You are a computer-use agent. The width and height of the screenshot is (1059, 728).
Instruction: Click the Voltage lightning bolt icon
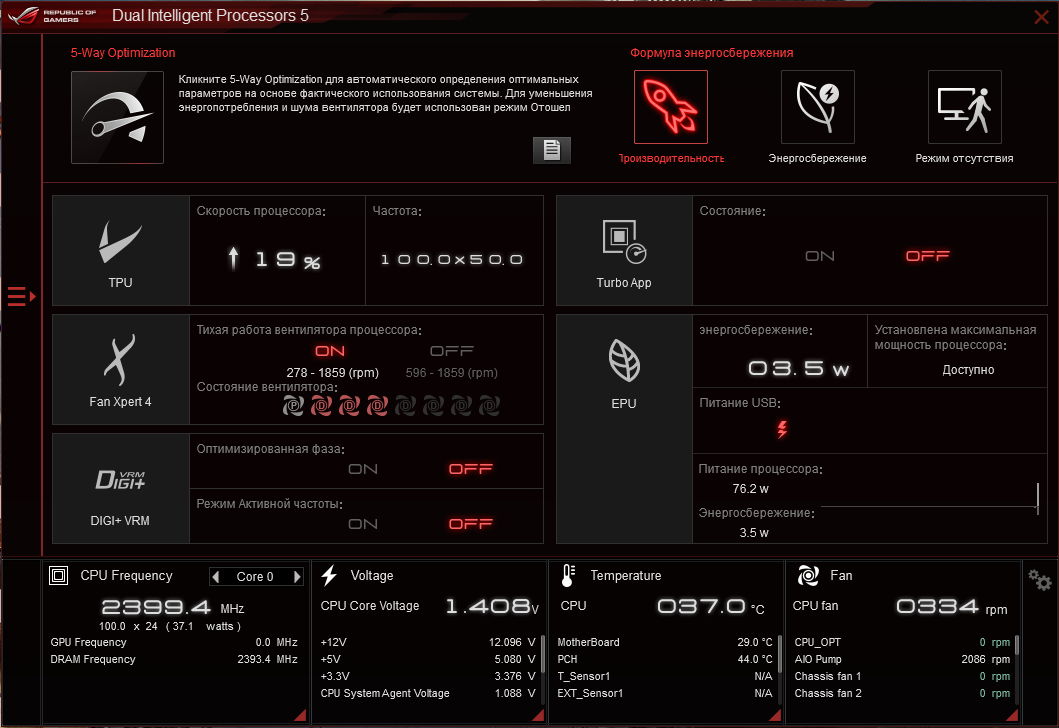point(329,575)
